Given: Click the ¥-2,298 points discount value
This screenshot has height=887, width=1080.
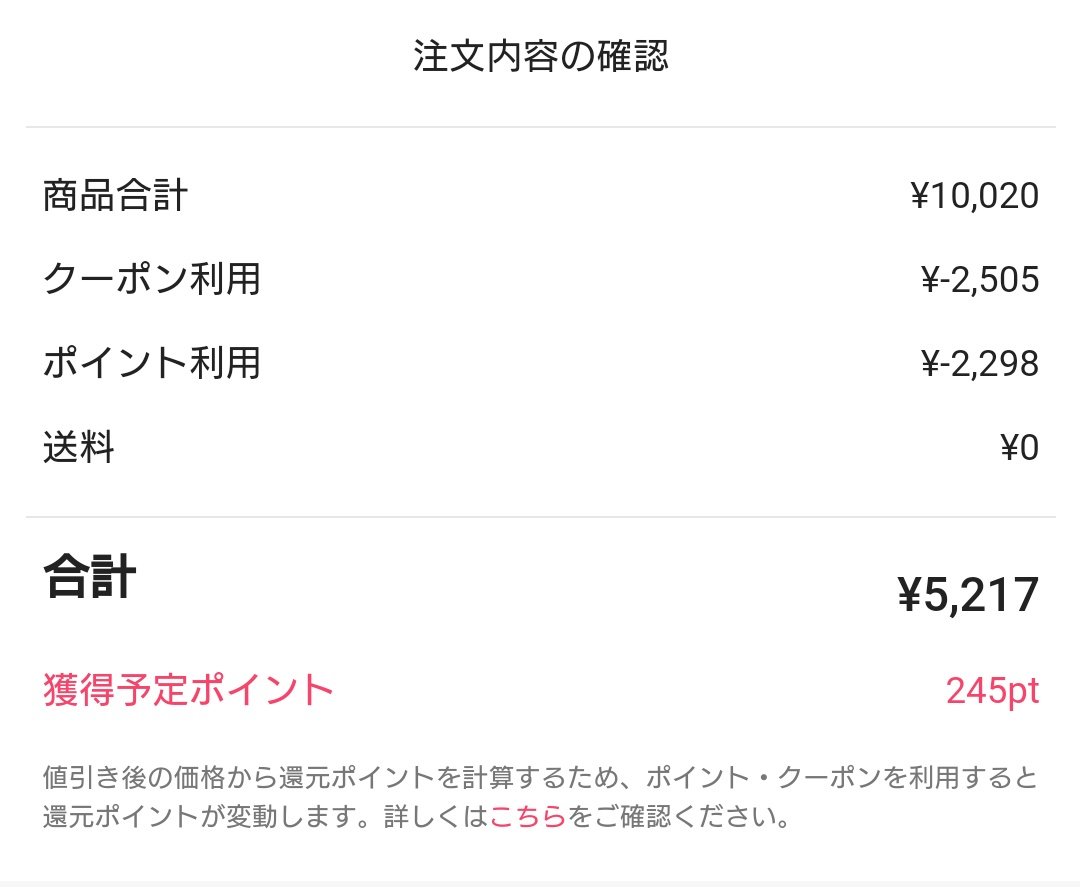Looking at the screenshot, I should 979,364.
